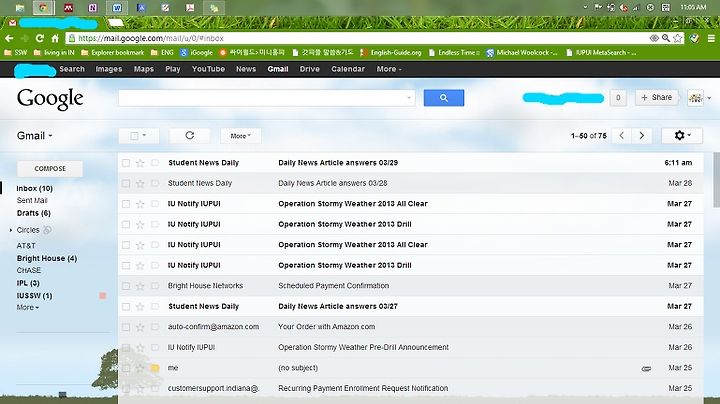Open More menu in the Google bar
Screen dimensions: 720x404
pos(389,69)
